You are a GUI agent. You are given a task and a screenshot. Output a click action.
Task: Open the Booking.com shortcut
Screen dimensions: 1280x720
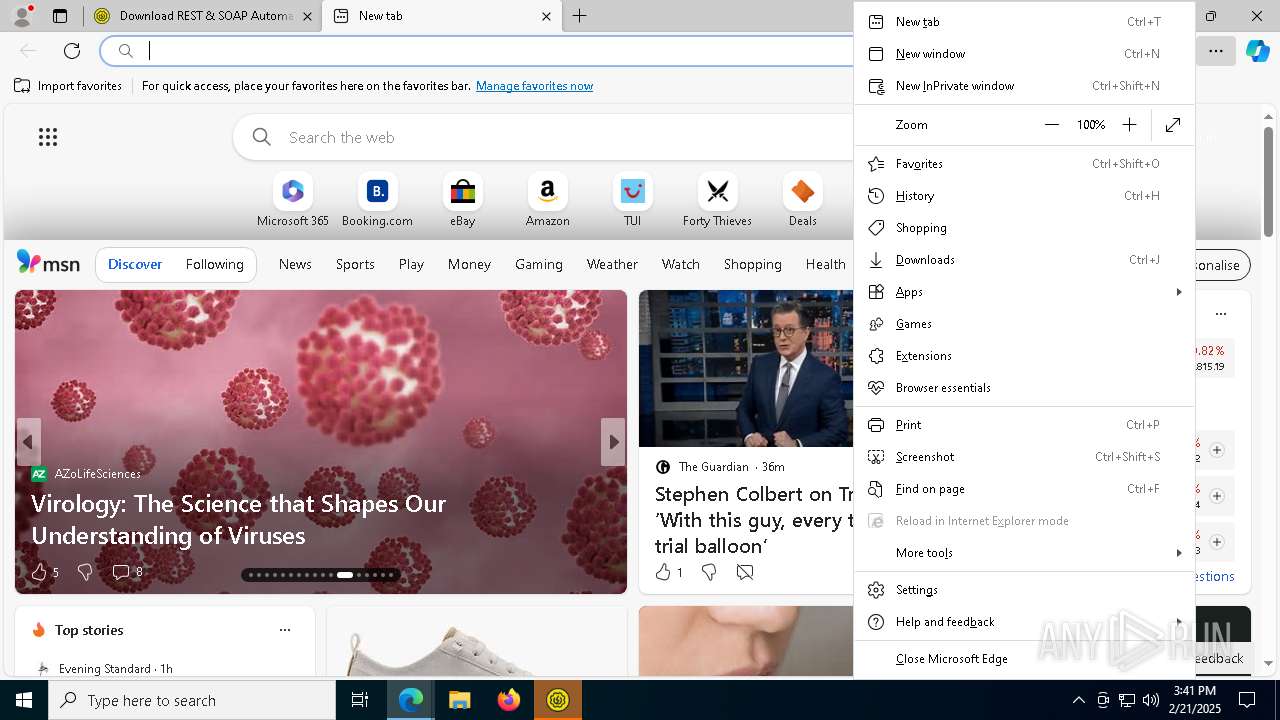[377, 200]
